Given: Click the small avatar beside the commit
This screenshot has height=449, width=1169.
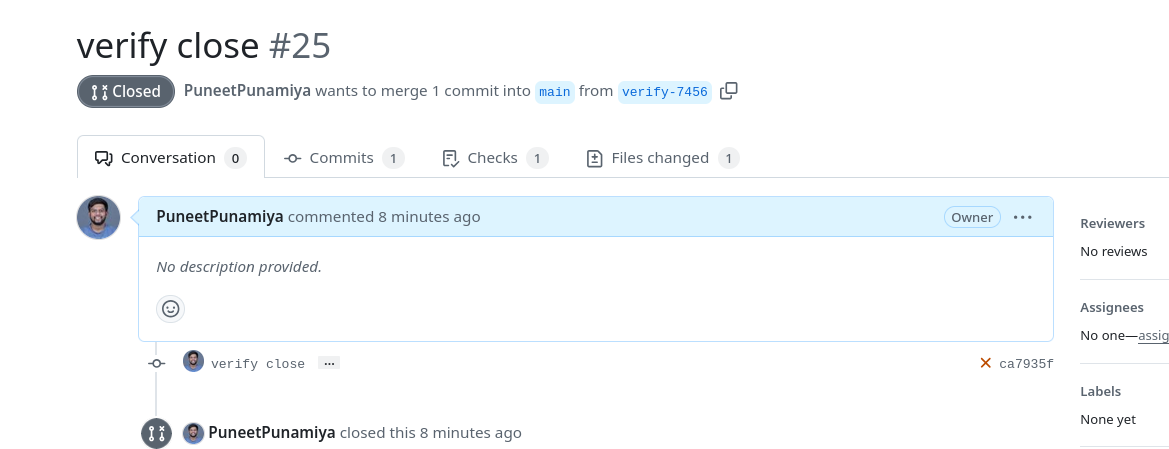Looking at the screenshot, I should coord(193,362).
